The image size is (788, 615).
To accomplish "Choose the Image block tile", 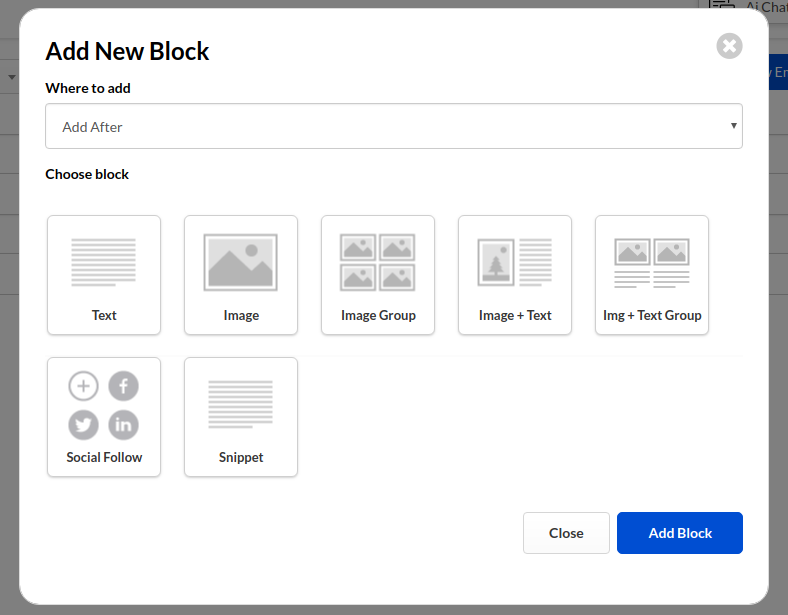I will click(x=241, y=275).
